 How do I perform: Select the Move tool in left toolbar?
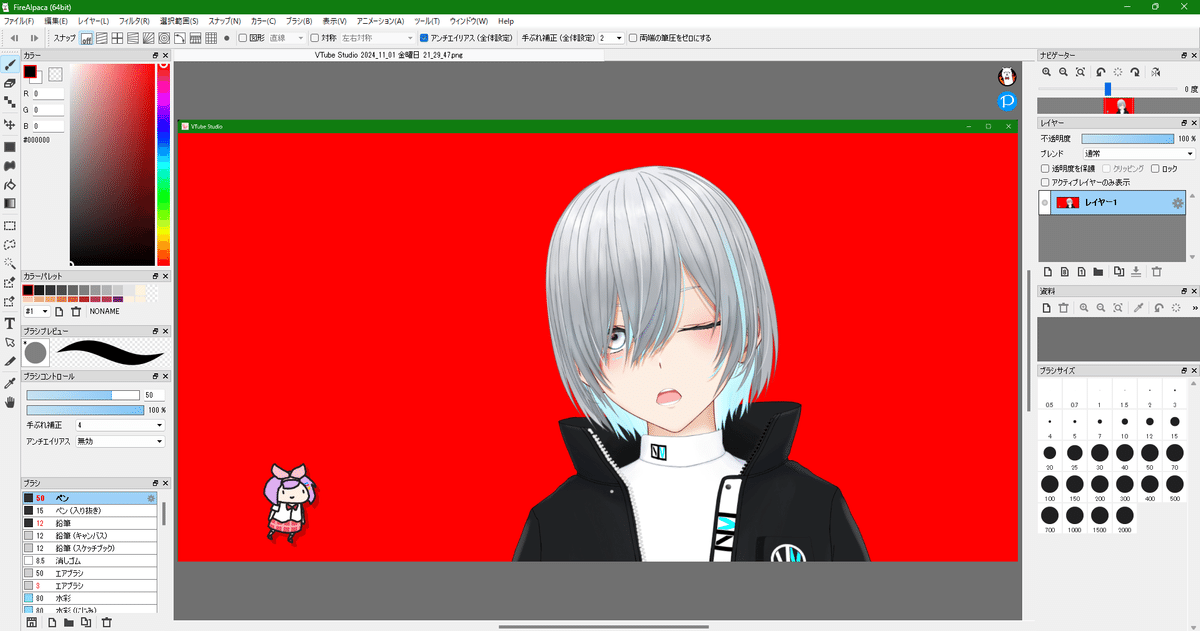click(9, 125)
